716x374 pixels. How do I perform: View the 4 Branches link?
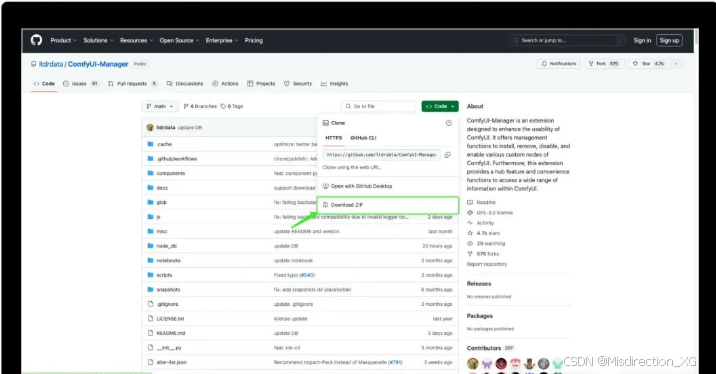(200, 106)
